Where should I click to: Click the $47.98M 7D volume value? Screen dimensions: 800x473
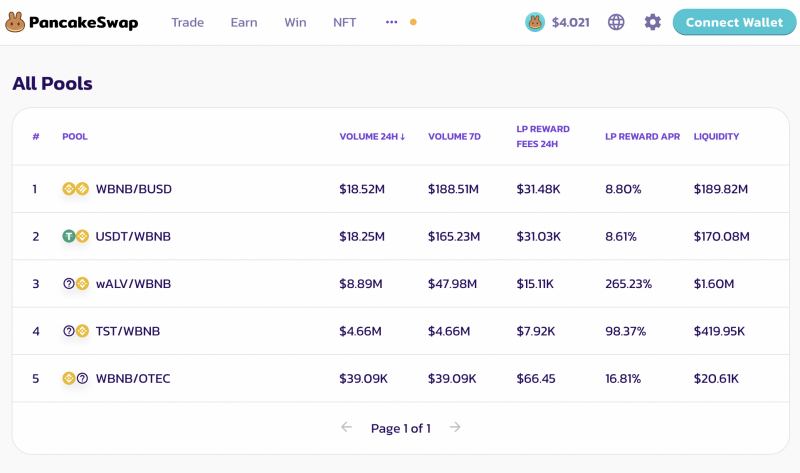point(452,284)
